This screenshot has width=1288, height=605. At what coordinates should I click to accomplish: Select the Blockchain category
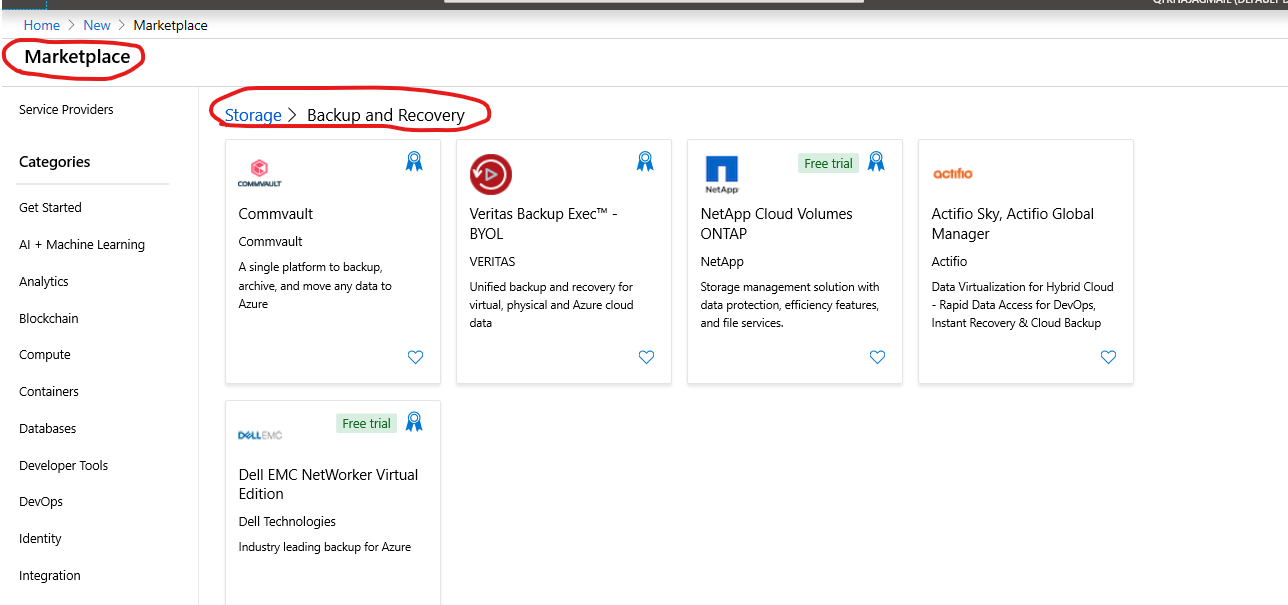click(49, 319)
